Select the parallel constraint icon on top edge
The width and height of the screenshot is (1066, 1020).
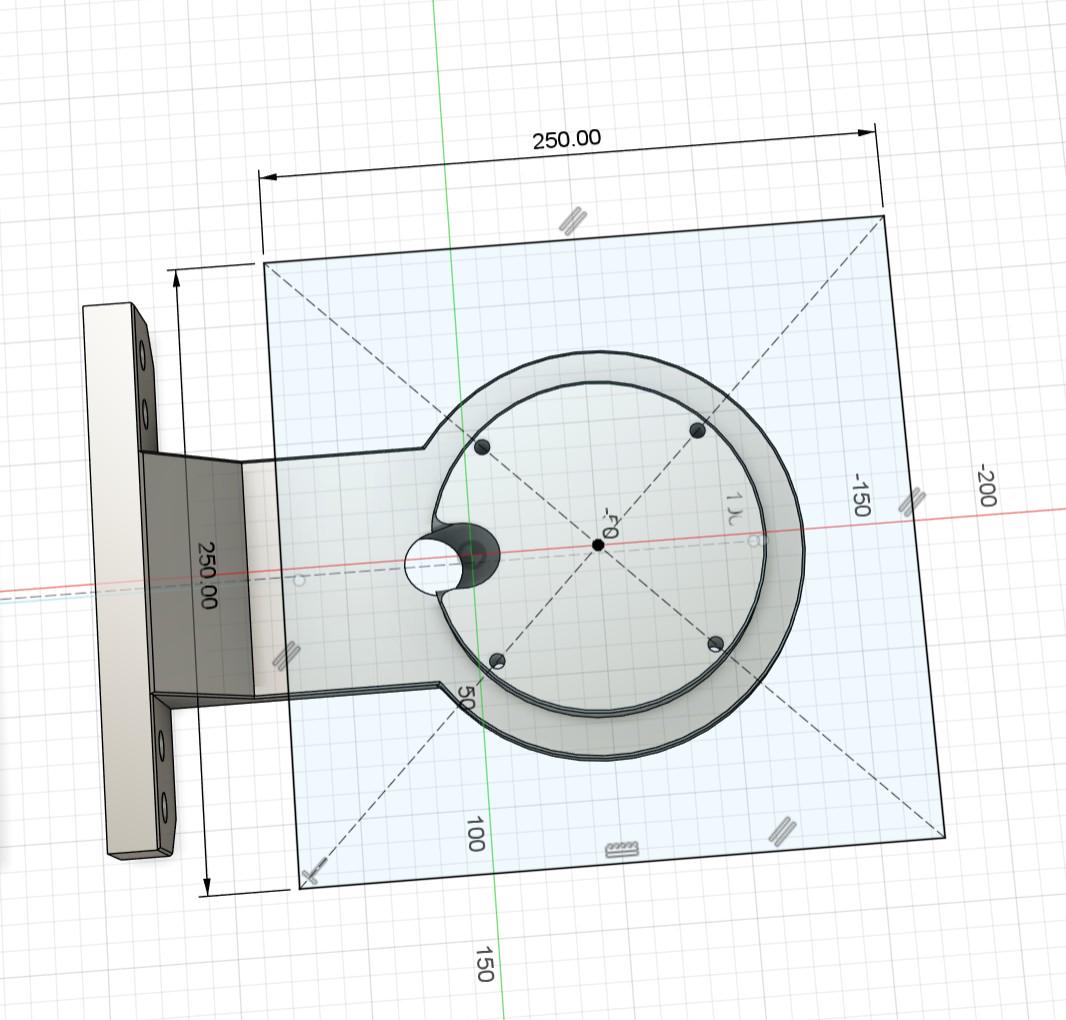pyautogui.click(x=573, y=221)
